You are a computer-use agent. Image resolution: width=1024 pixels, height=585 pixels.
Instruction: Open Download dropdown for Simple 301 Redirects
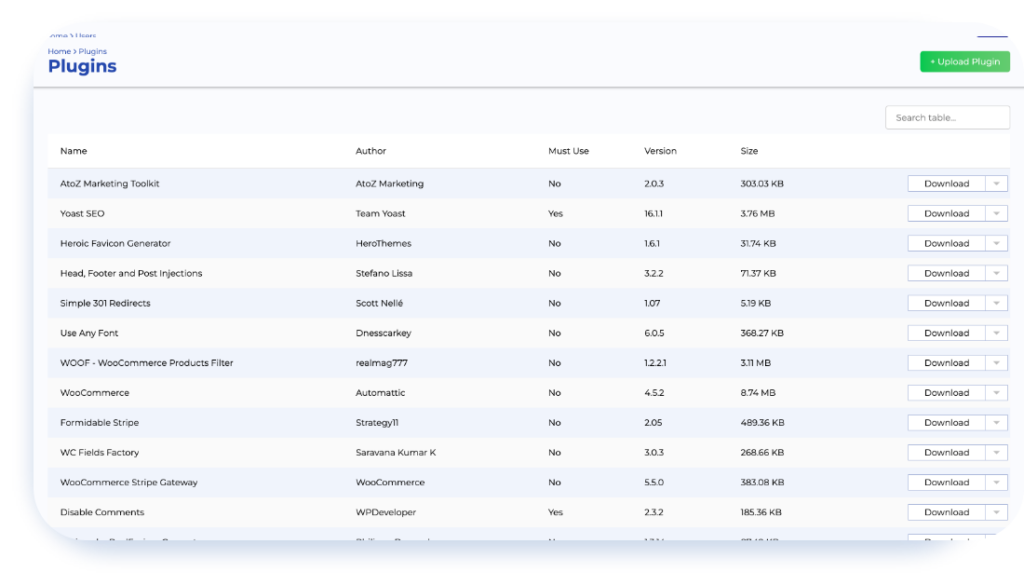996,302
